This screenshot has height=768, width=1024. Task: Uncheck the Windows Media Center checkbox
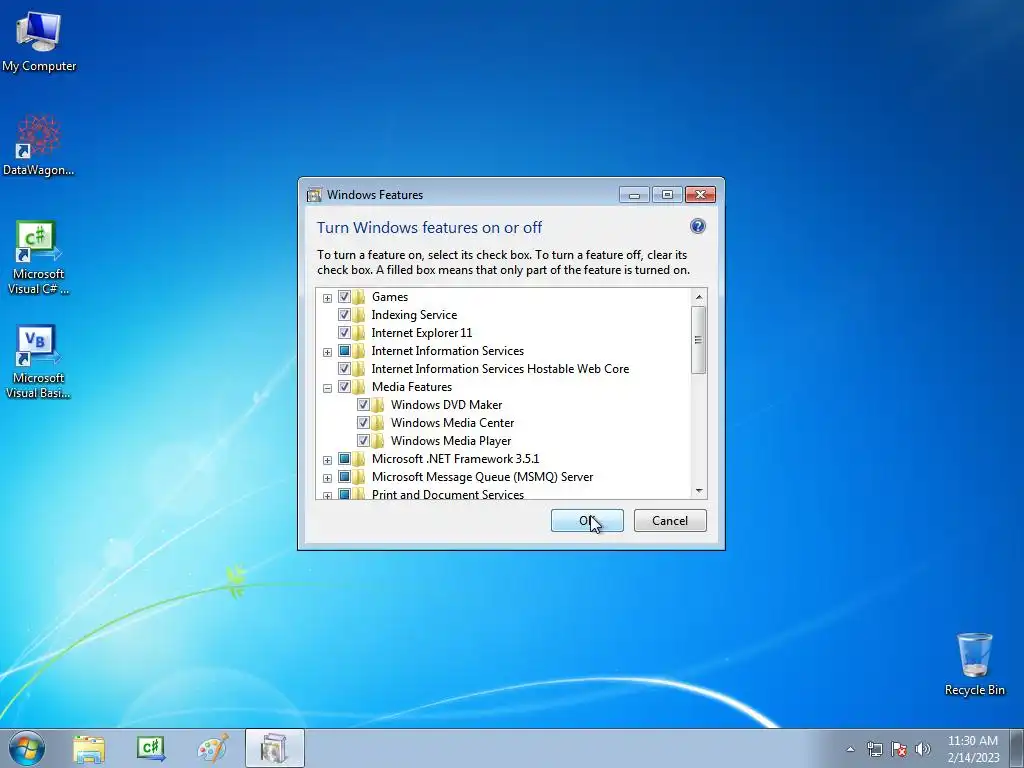coord(363,423)
